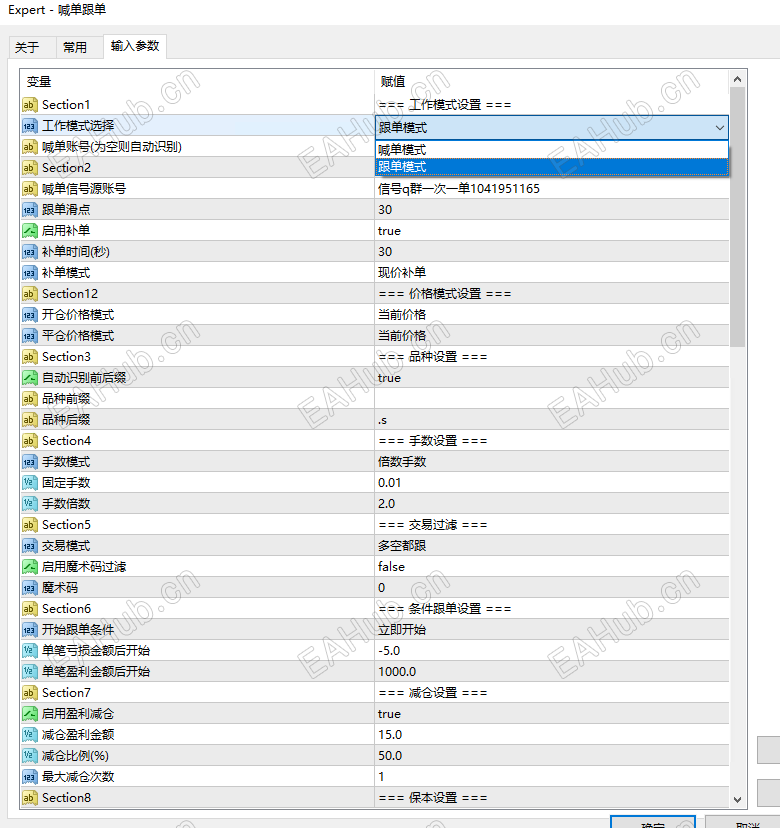
Task: Click the double icon beside 固定手数
Action: pyautogui.click(x=30, y=483)
